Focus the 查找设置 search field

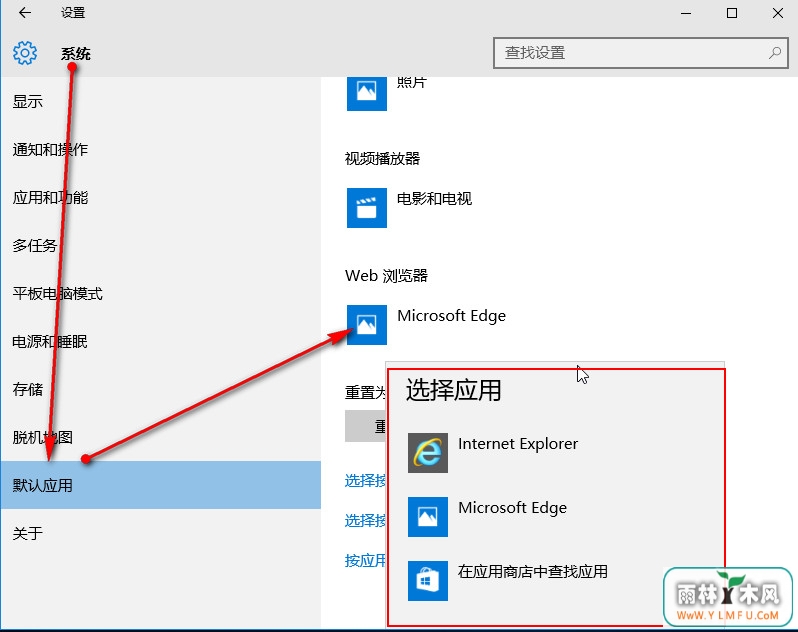[x=640, y=52]
